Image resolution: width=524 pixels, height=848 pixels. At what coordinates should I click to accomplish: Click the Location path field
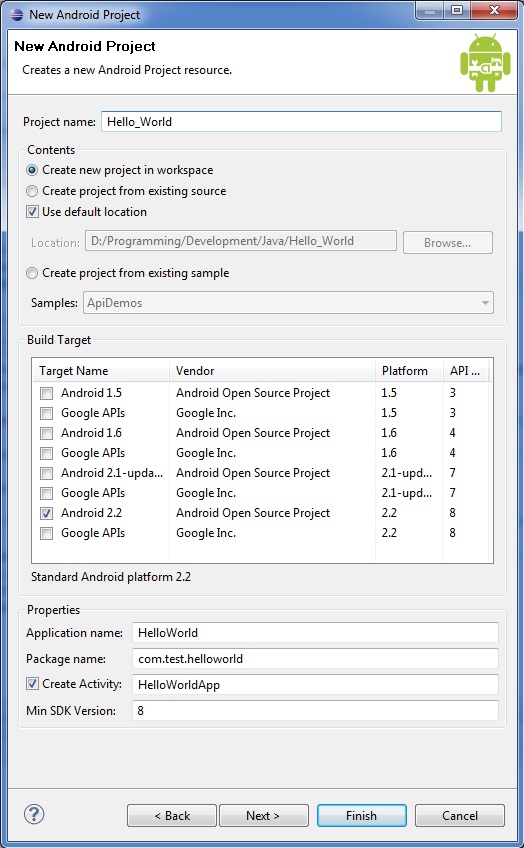[241, 241]
